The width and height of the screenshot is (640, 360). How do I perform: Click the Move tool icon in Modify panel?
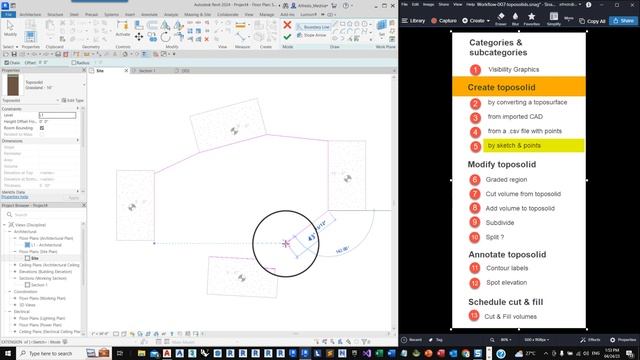coord(139,38)
